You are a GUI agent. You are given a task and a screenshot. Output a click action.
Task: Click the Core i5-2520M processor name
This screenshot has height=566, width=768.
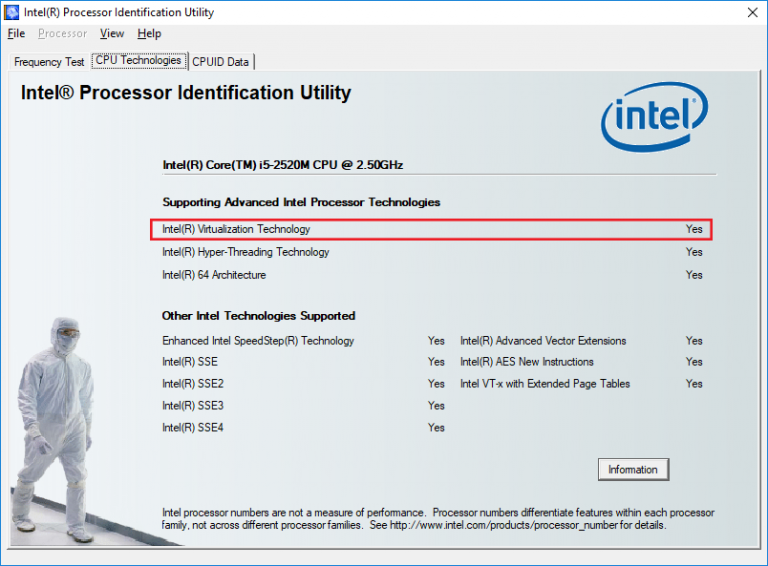coord(282,165)
